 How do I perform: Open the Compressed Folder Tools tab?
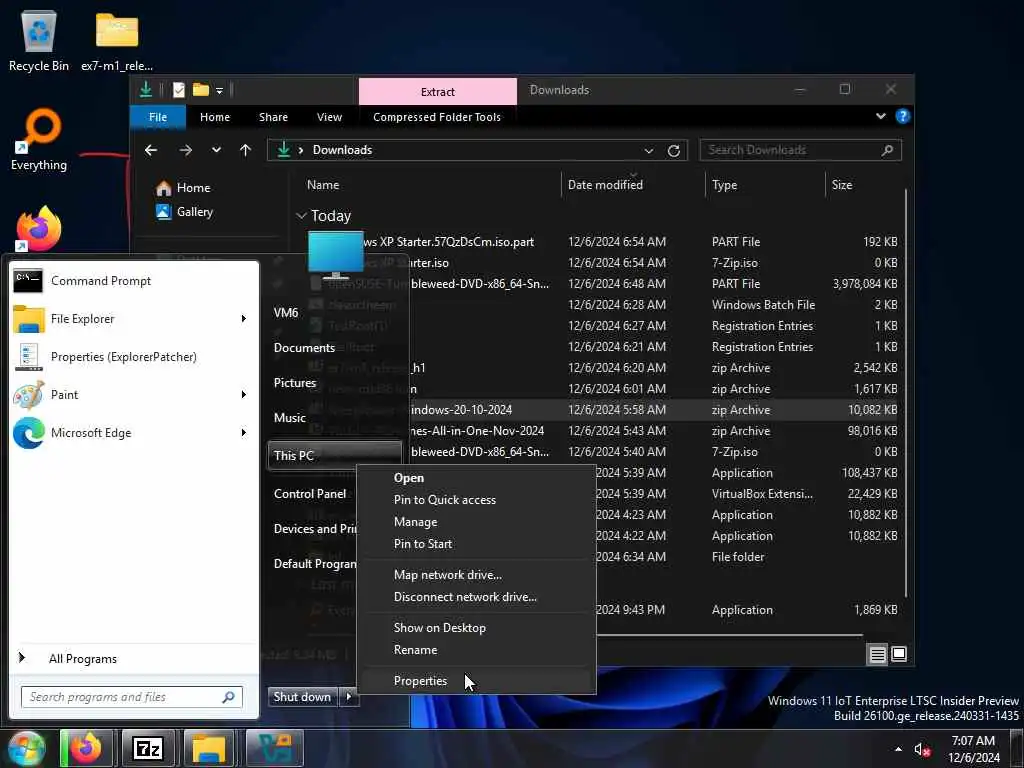437,117
